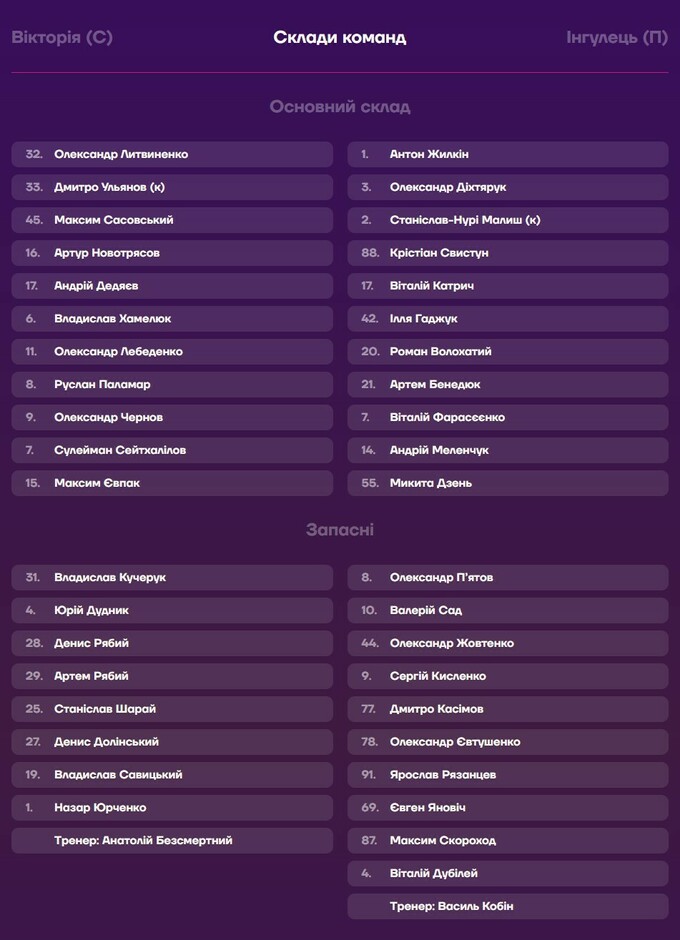Click Сулейман Сейтхалілов in starting lineup

click(172, 450)
